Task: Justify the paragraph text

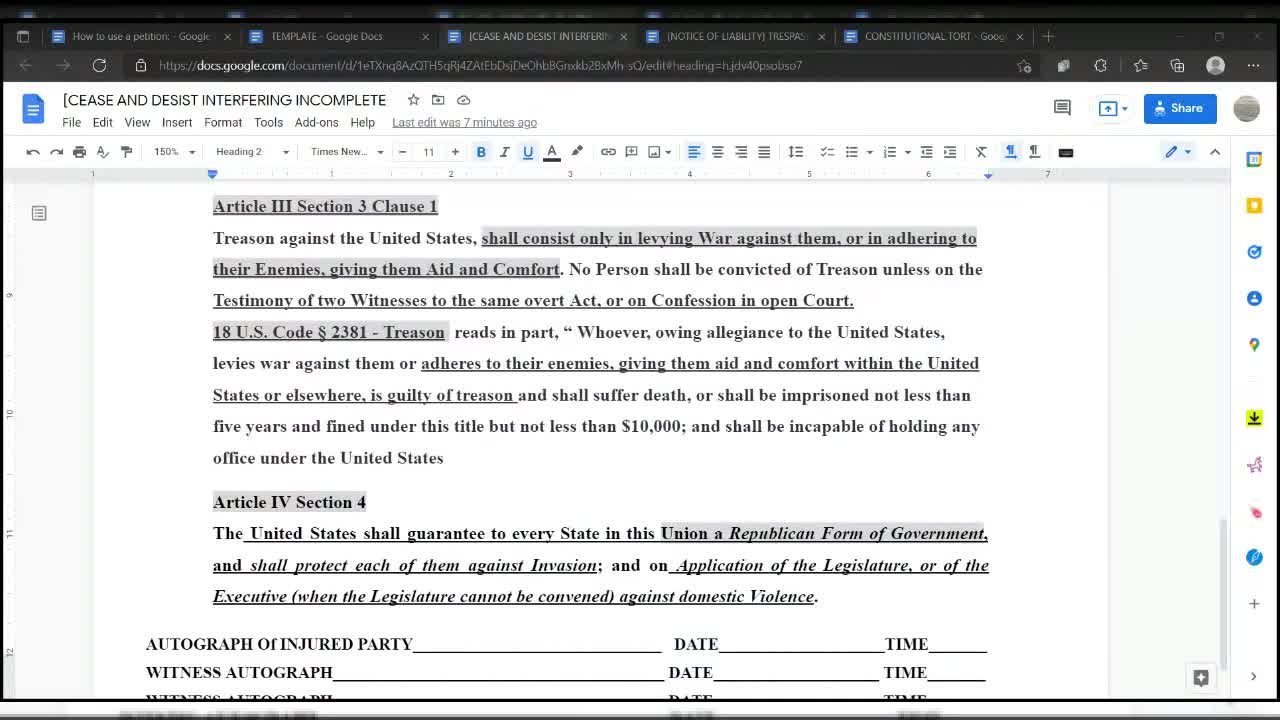Action: [764, 152]
